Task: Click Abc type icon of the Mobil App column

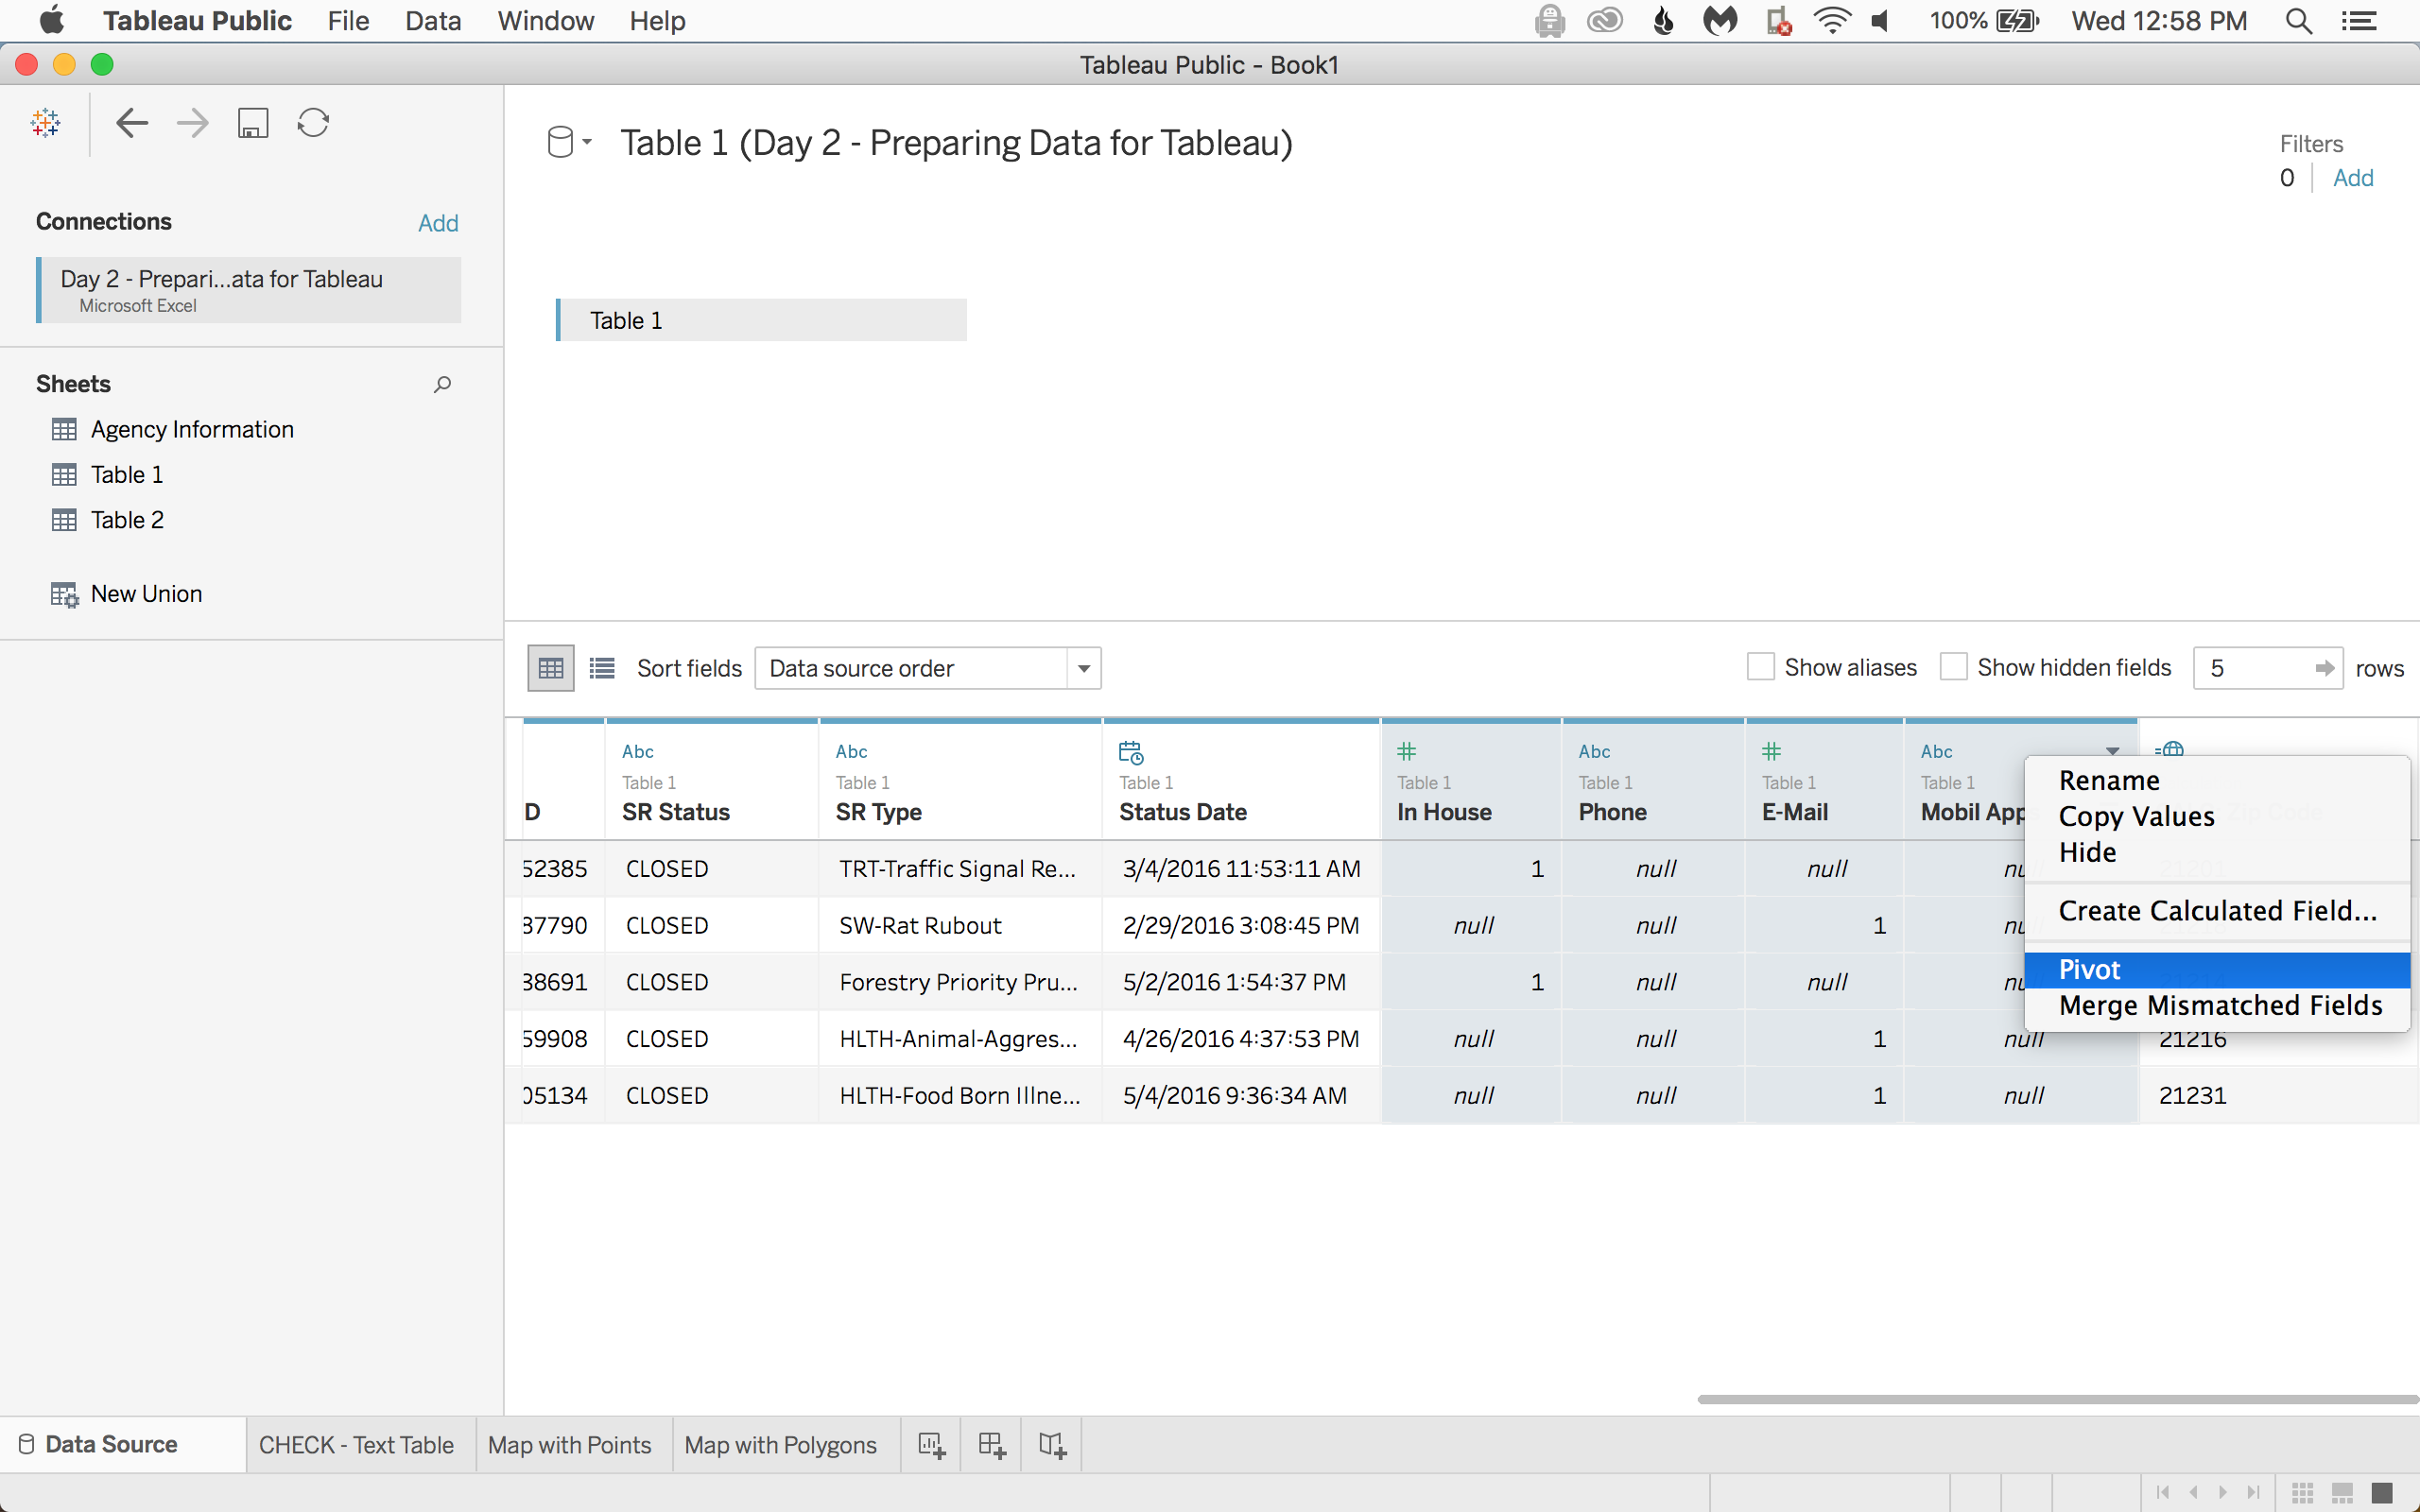Action: [x=1936, y=751]
